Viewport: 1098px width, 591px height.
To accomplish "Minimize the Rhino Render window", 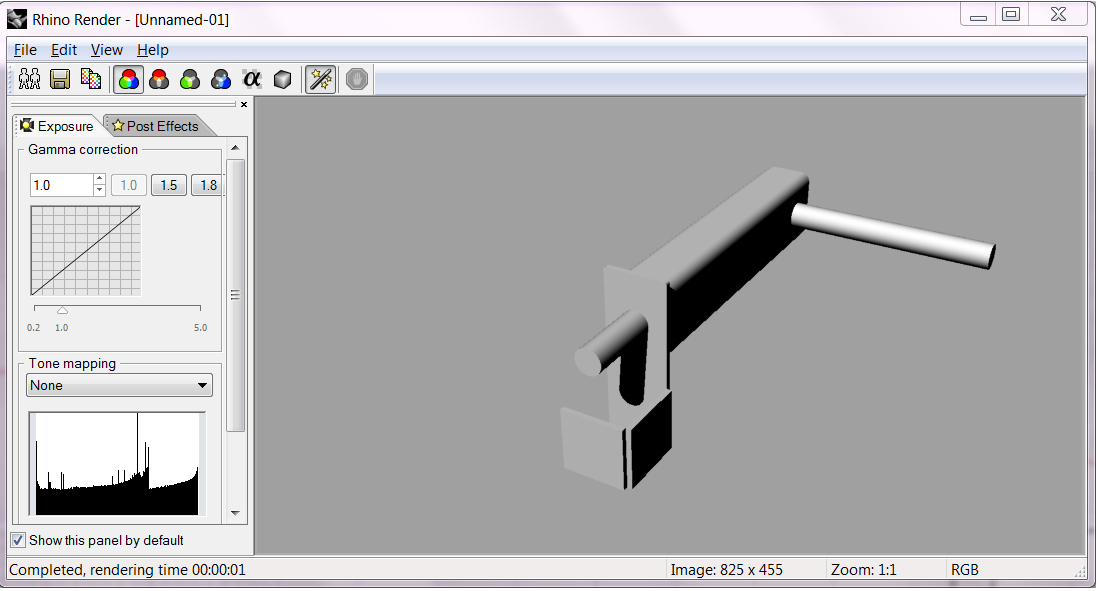I will pyautogui.click(x=978, y=15).
